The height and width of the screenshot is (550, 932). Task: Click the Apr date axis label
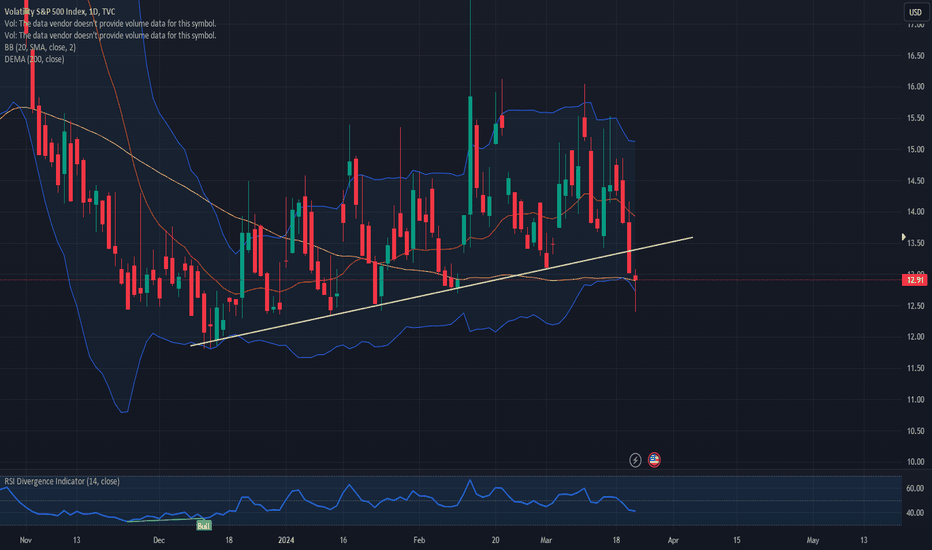pos(673,540)
